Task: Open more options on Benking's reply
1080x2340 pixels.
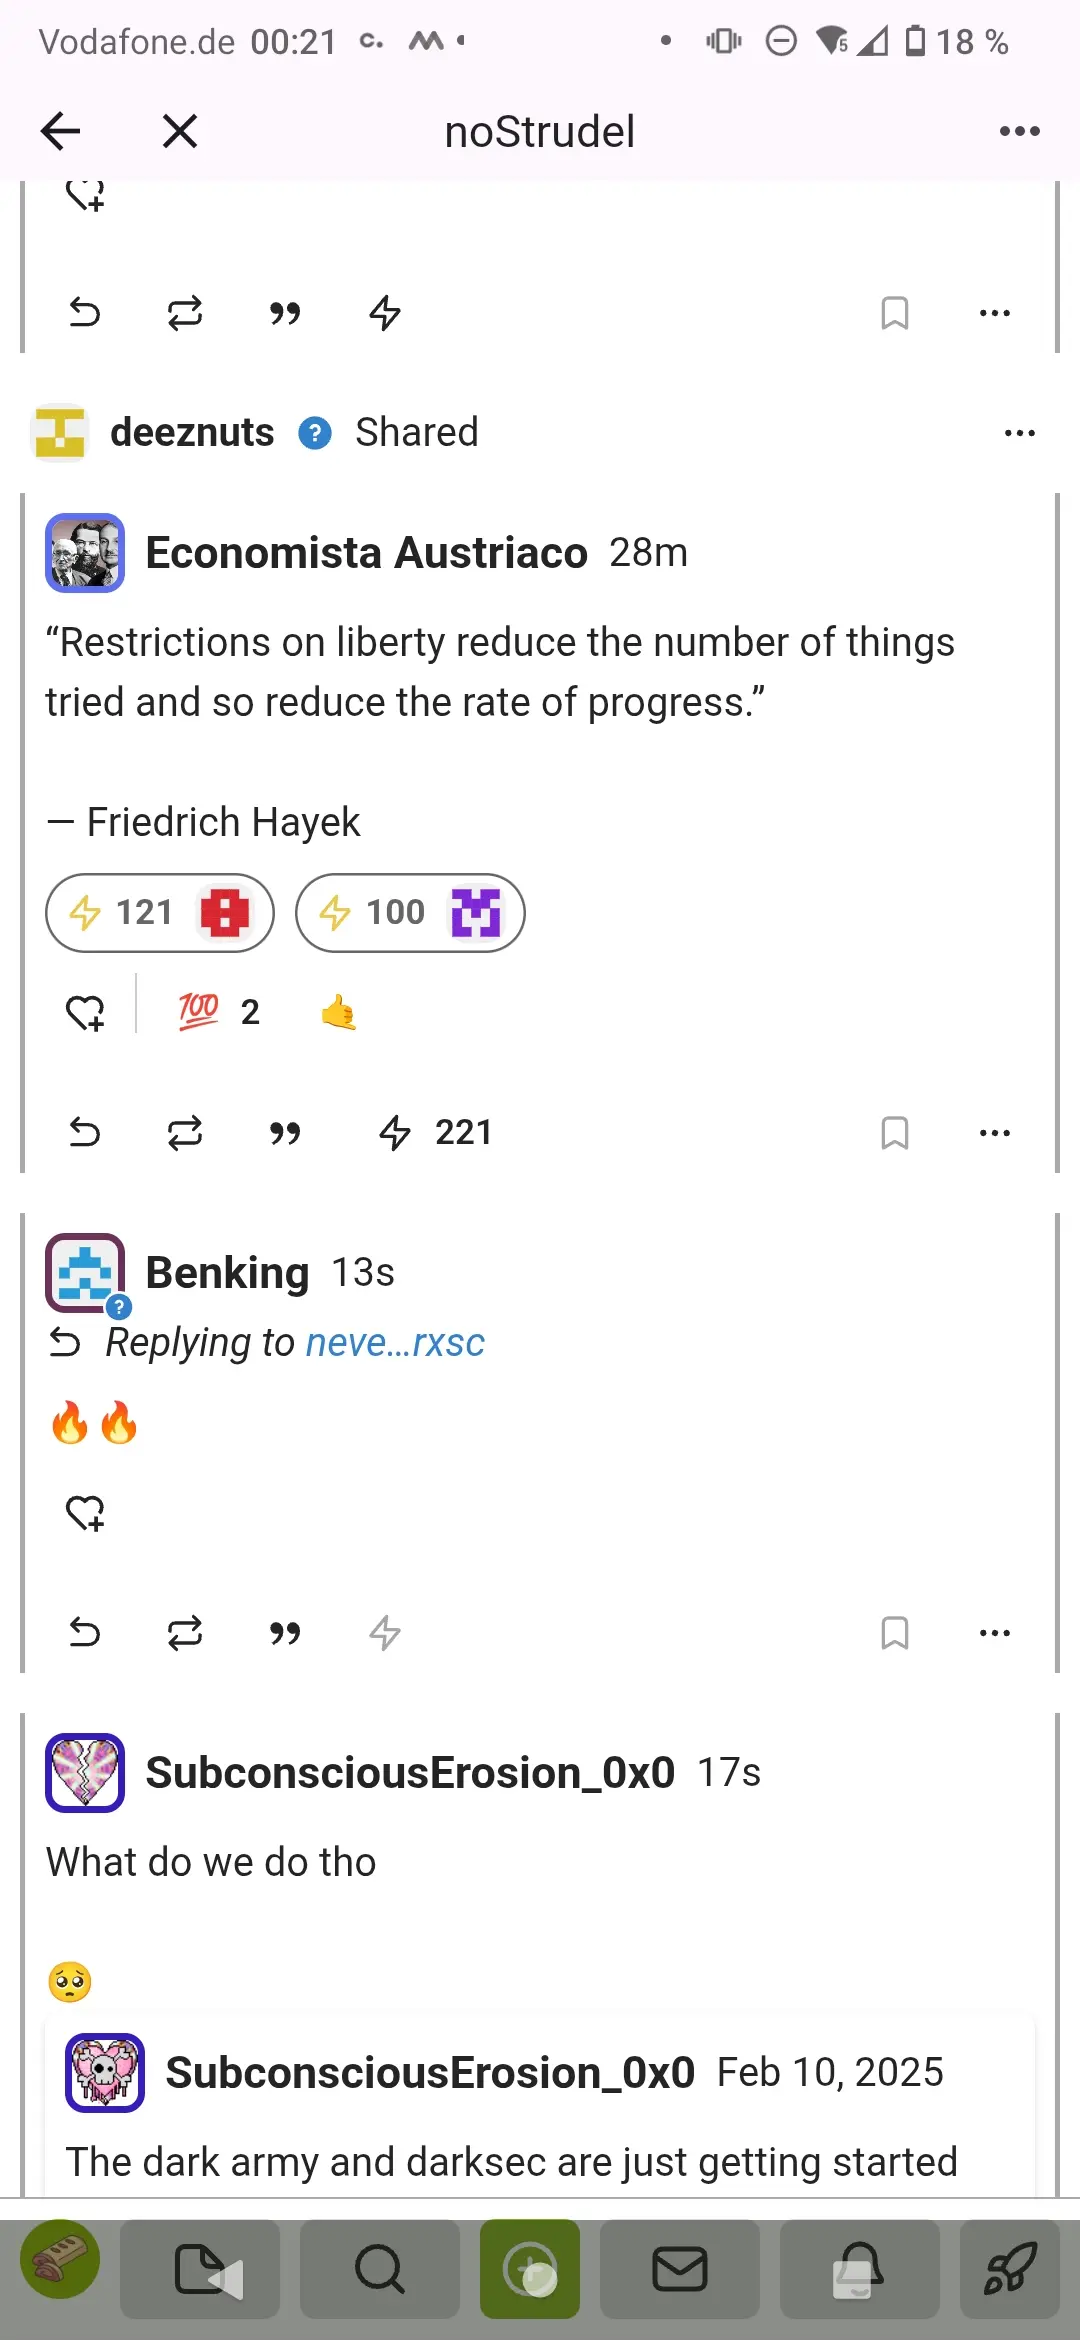Action: pyautogui.click(x=995, y=1633)
